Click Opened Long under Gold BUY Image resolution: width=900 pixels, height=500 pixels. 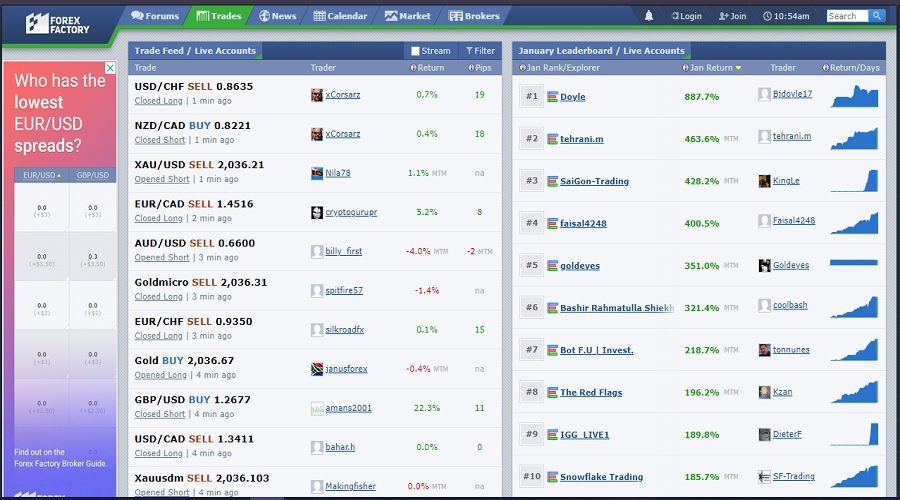pyautogui.click(x=161, y=375)
